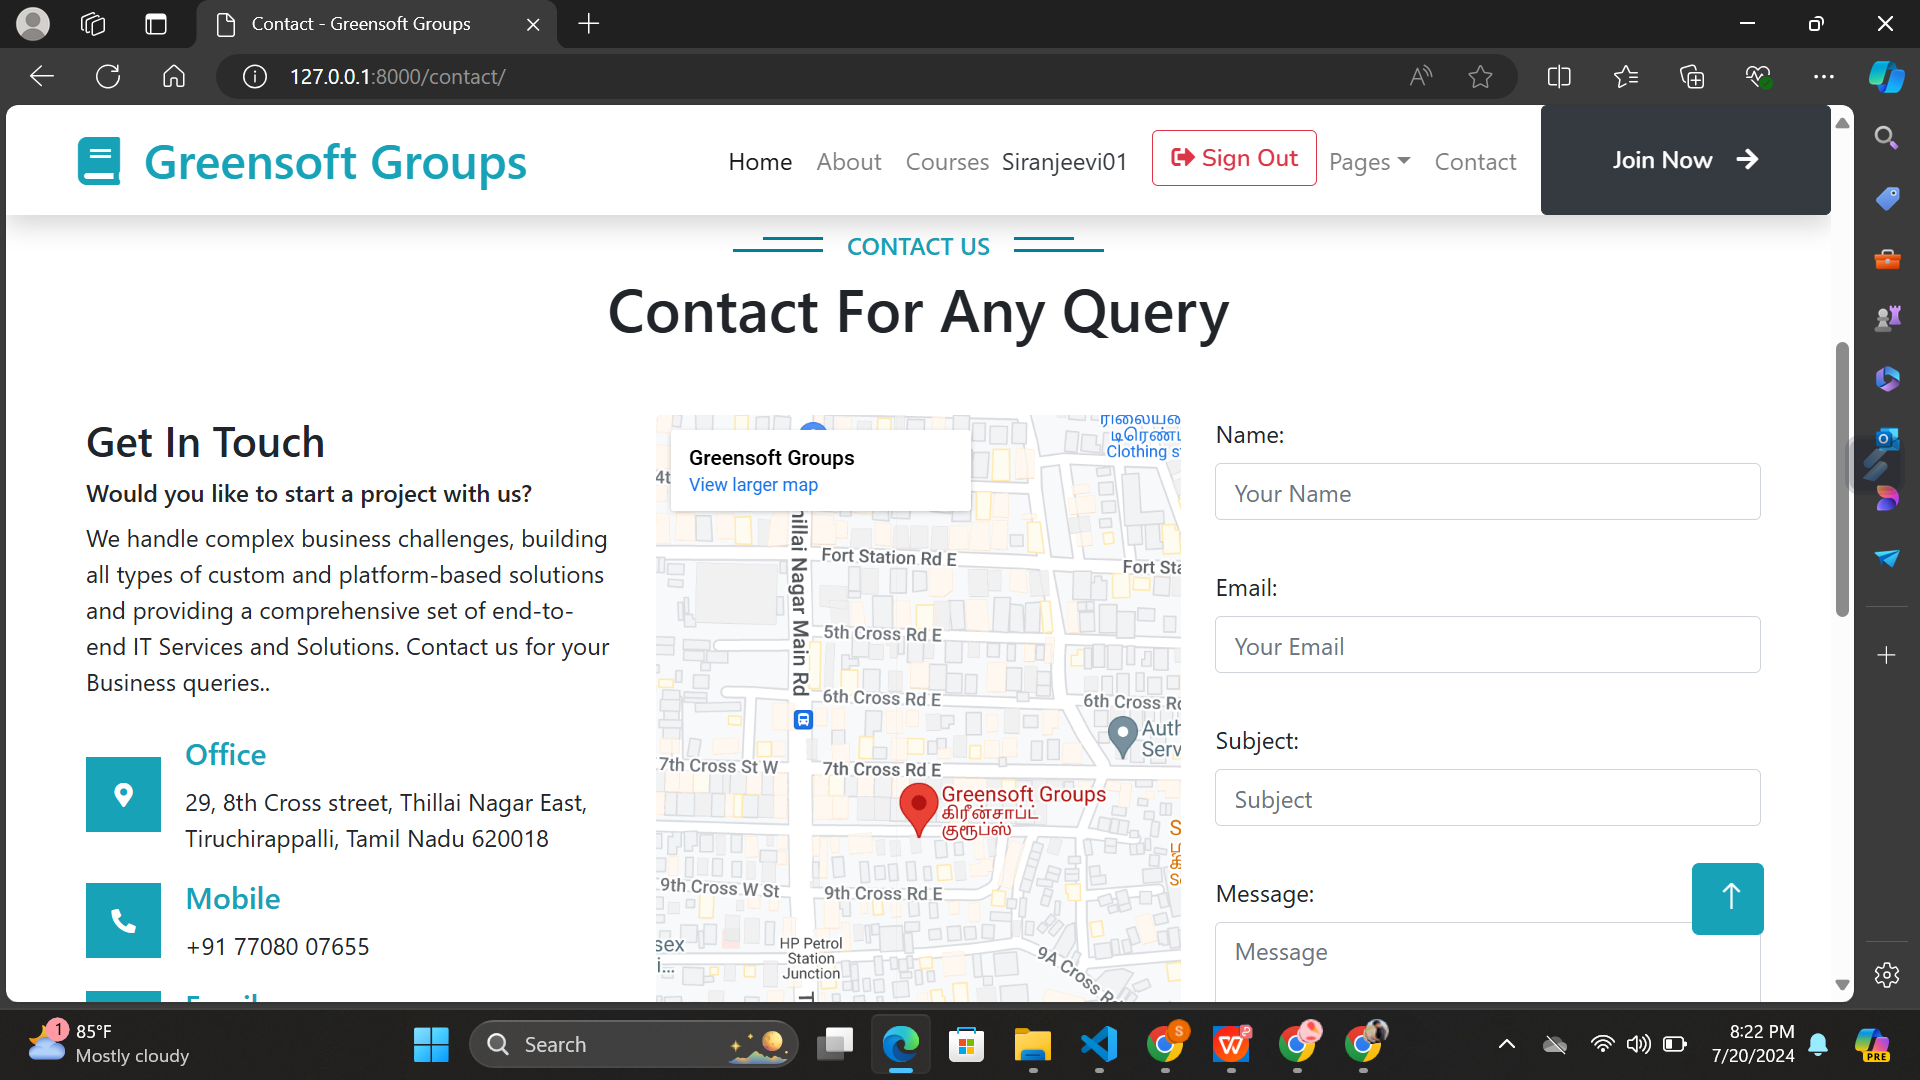The width and height of the screenshot is (1920, 1080).
Task: Open sidebar paper plane Drop icon
Action: (1887, 558)
